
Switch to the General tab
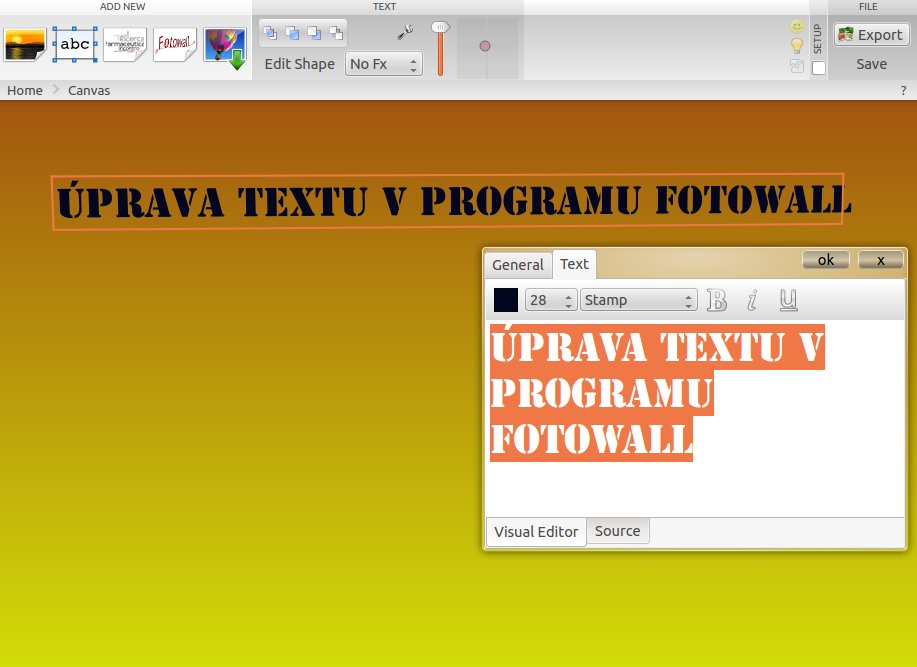pyautogui.click(x=518, y=265)
